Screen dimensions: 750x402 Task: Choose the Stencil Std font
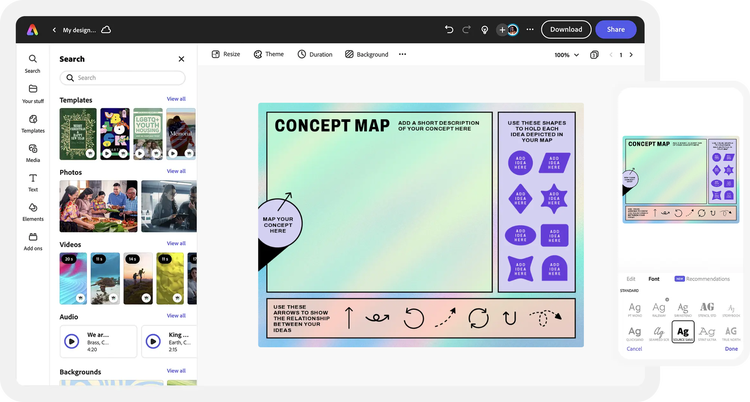click(707, 309)
